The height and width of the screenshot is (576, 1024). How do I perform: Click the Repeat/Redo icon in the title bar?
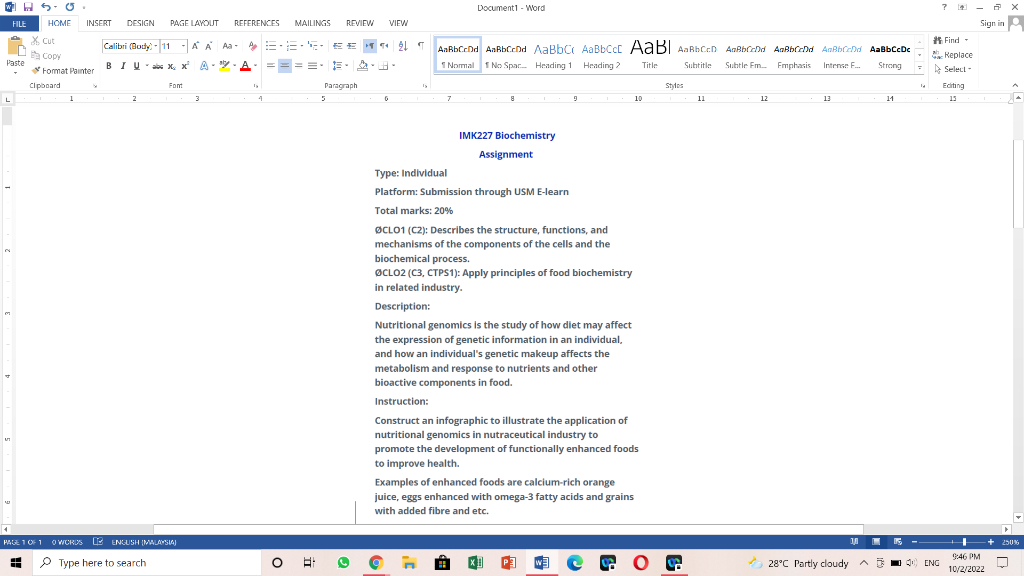click(70, 7)
